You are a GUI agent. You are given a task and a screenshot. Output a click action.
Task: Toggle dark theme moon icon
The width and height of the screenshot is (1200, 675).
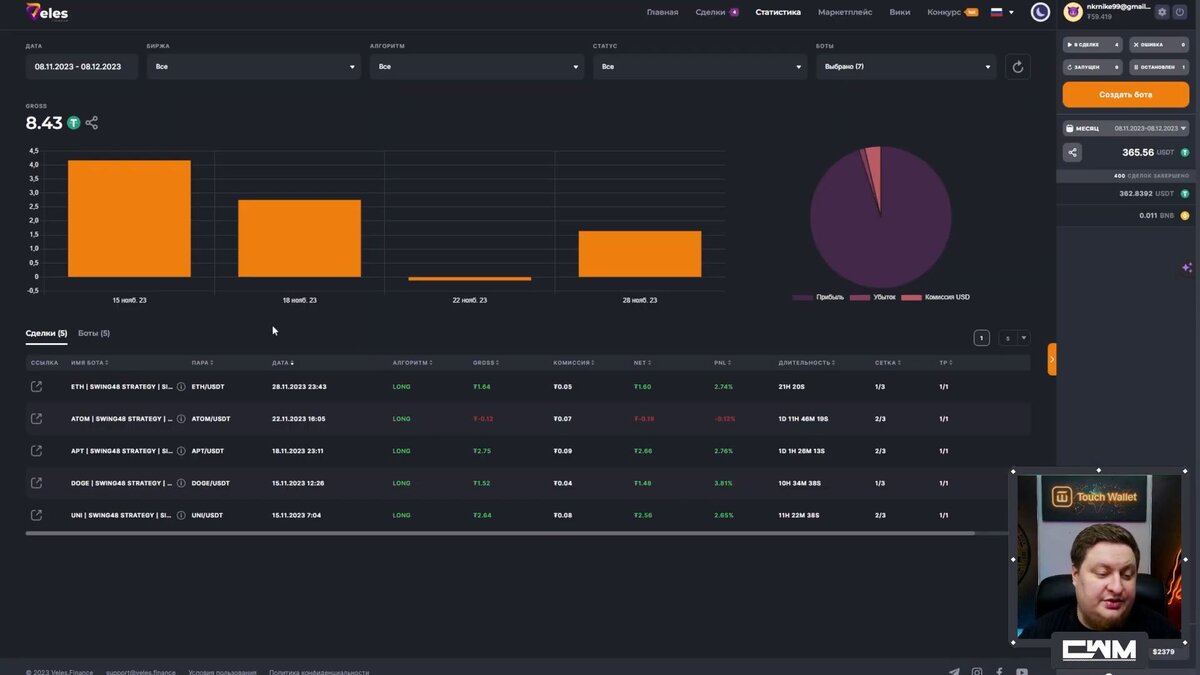[x=1041, y=12]
